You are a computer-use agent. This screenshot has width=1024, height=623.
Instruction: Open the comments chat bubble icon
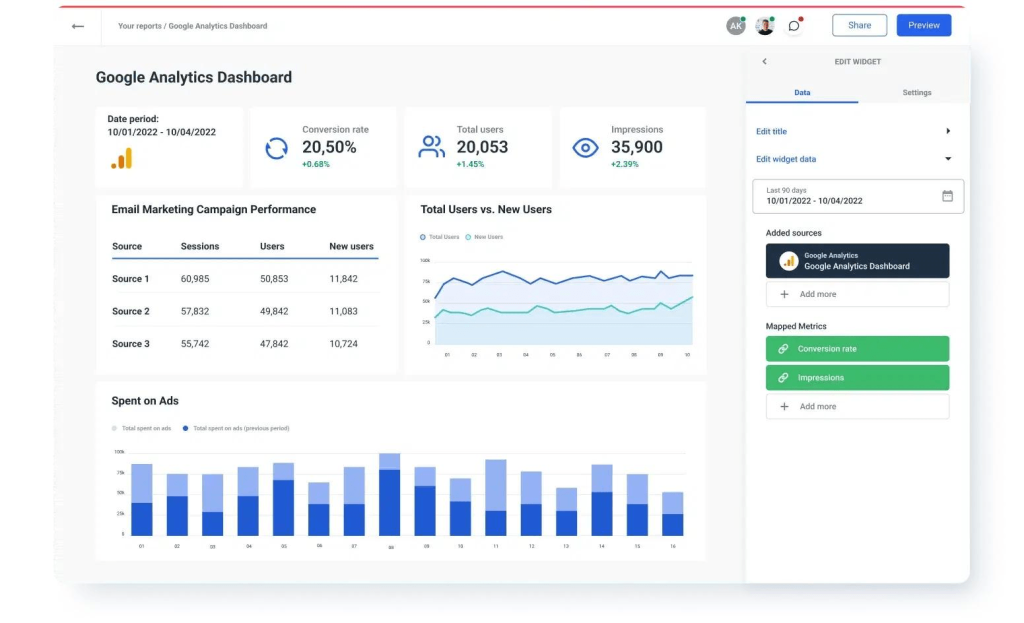[793, 25]
